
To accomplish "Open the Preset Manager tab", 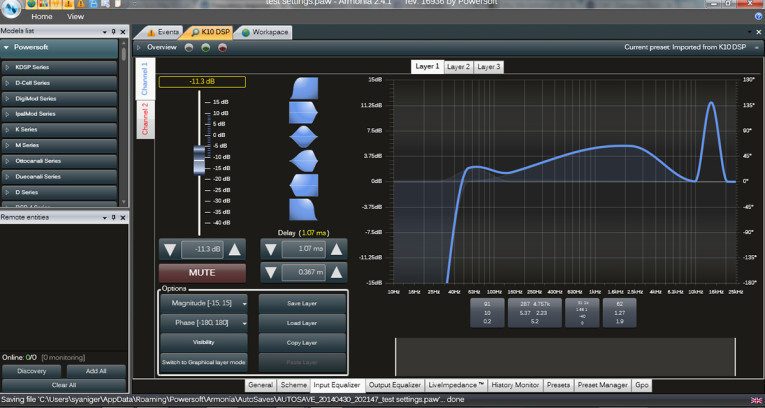I will 603,385.
